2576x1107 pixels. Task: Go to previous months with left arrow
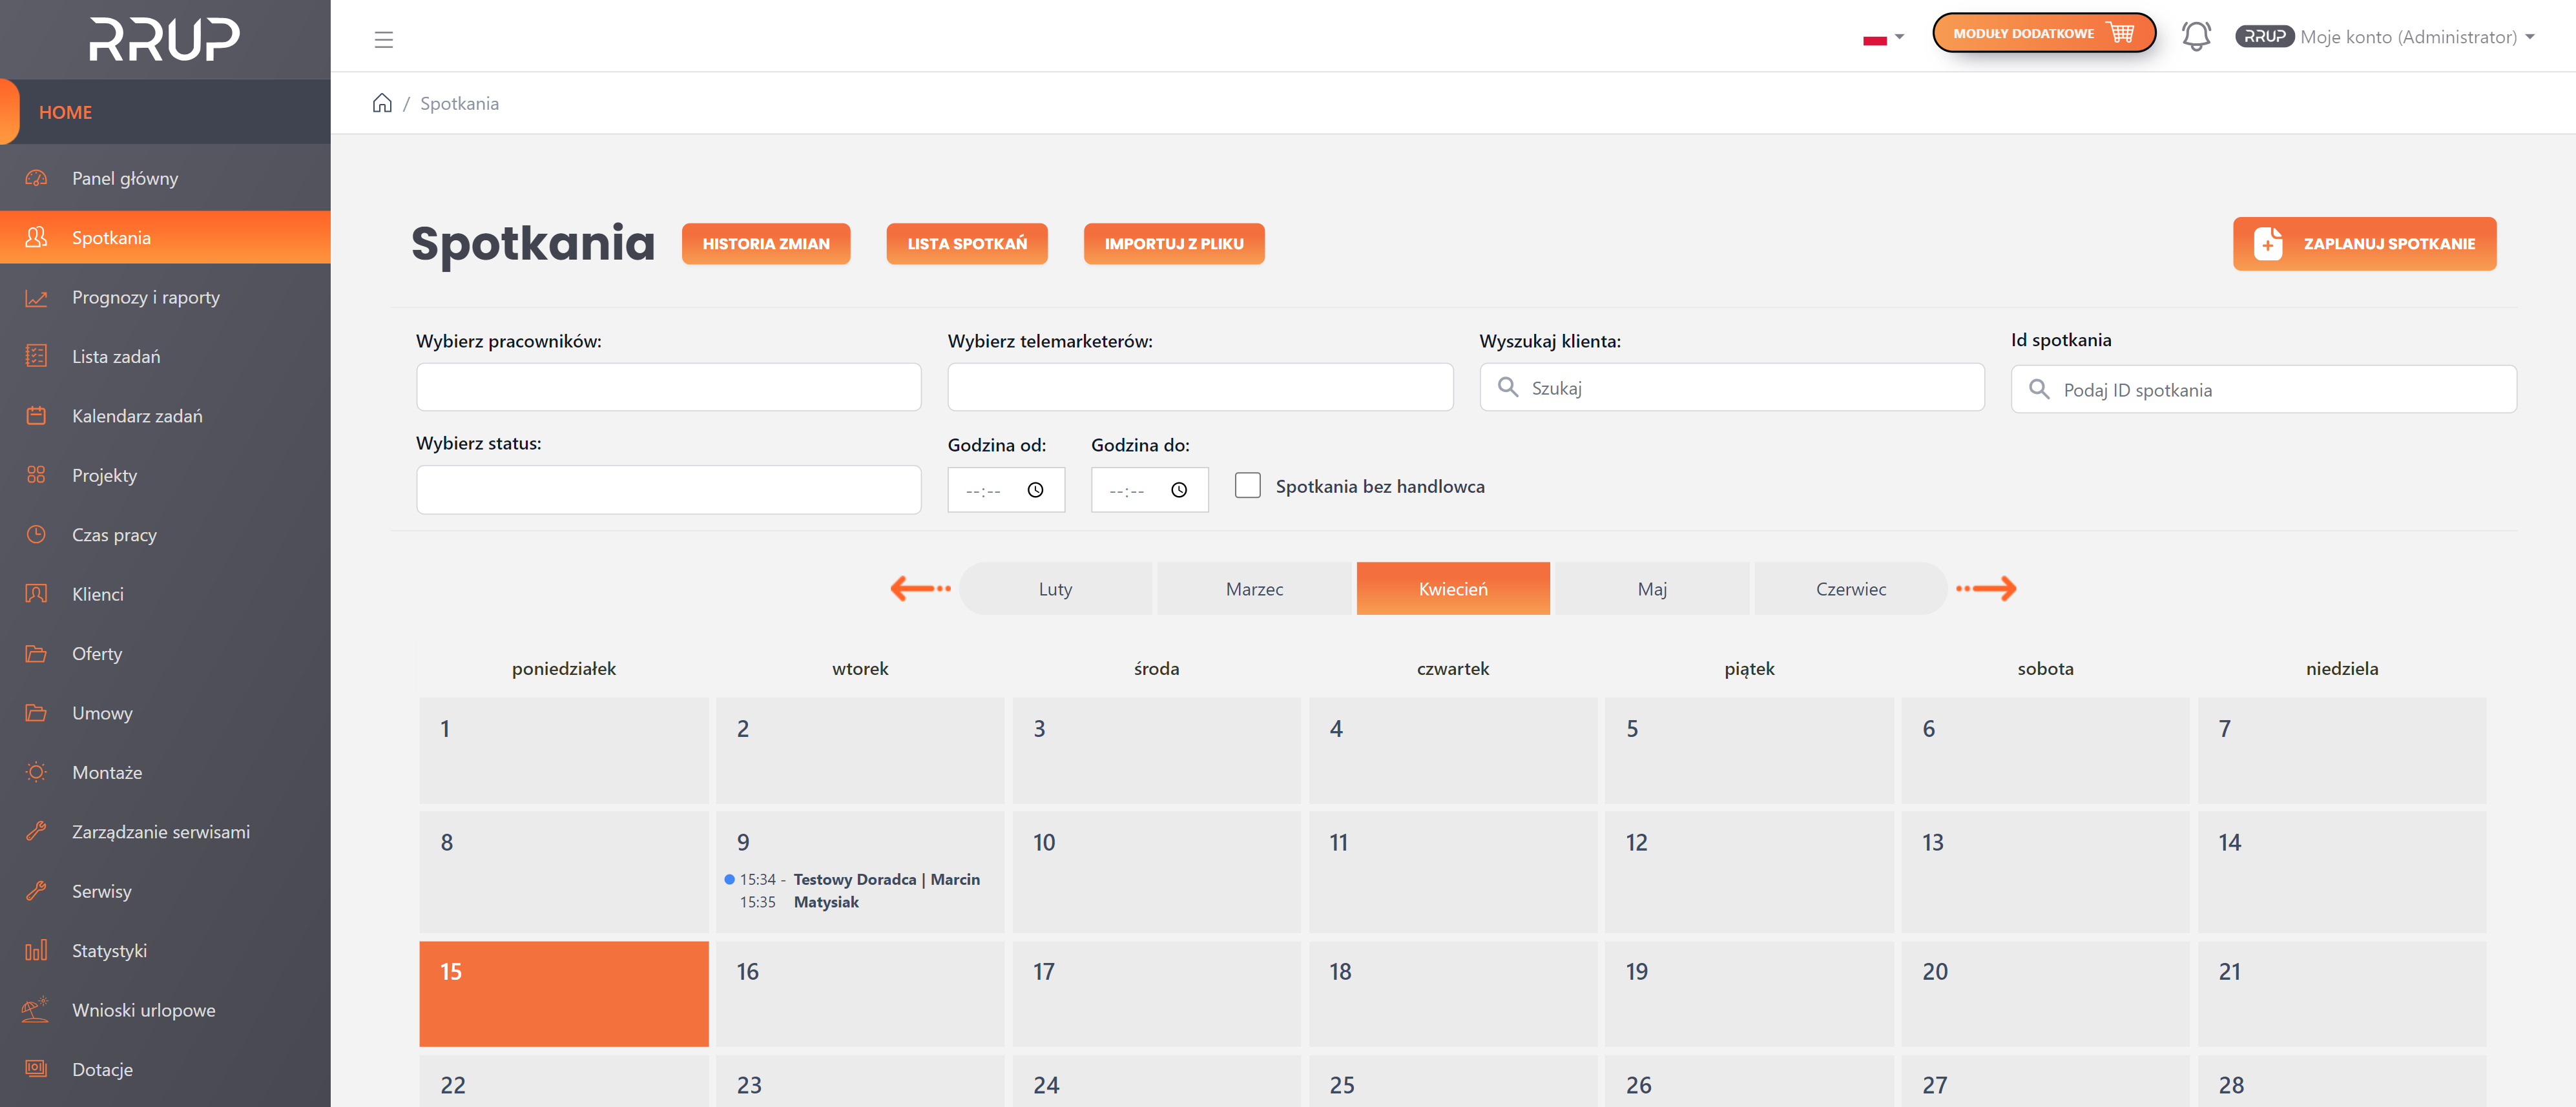[x=920, y=588]
